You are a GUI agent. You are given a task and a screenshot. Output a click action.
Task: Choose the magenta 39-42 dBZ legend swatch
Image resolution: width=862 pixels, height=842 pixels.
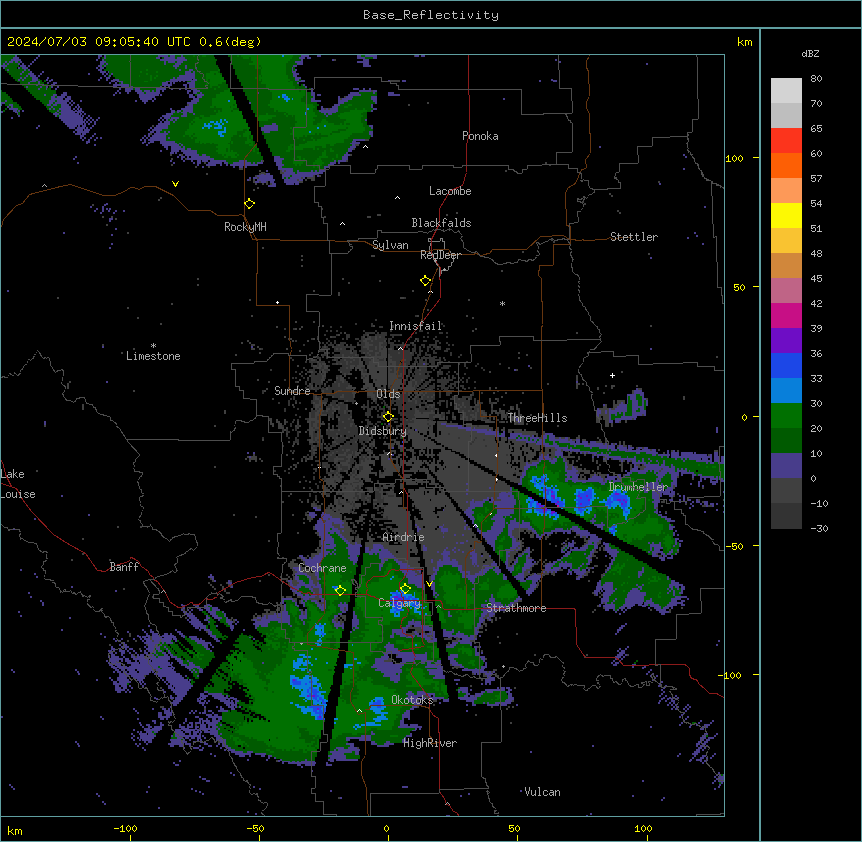click(x=786, y=315)
